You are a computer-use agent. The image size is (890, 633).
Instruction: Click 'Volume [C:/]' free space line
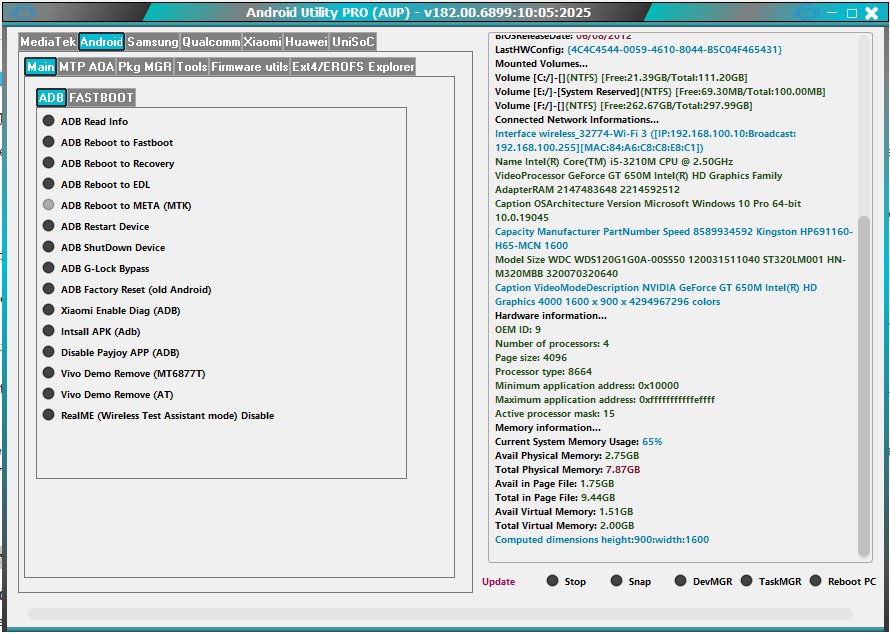(x=621, y=77)
